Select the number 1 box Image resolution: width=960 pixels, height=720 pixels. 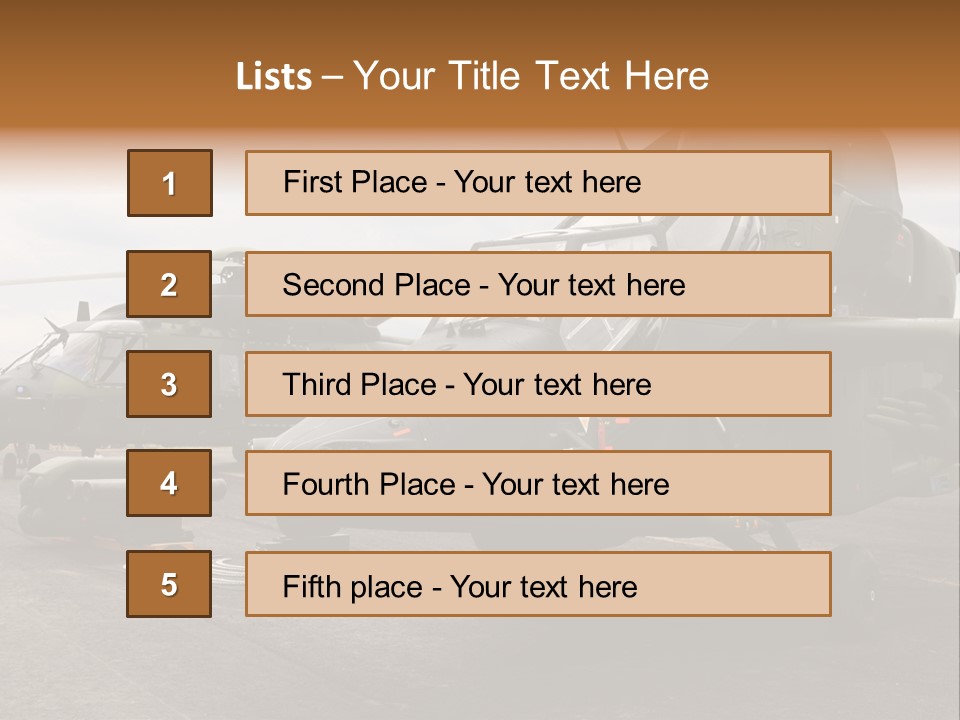(x=170, y=183)
